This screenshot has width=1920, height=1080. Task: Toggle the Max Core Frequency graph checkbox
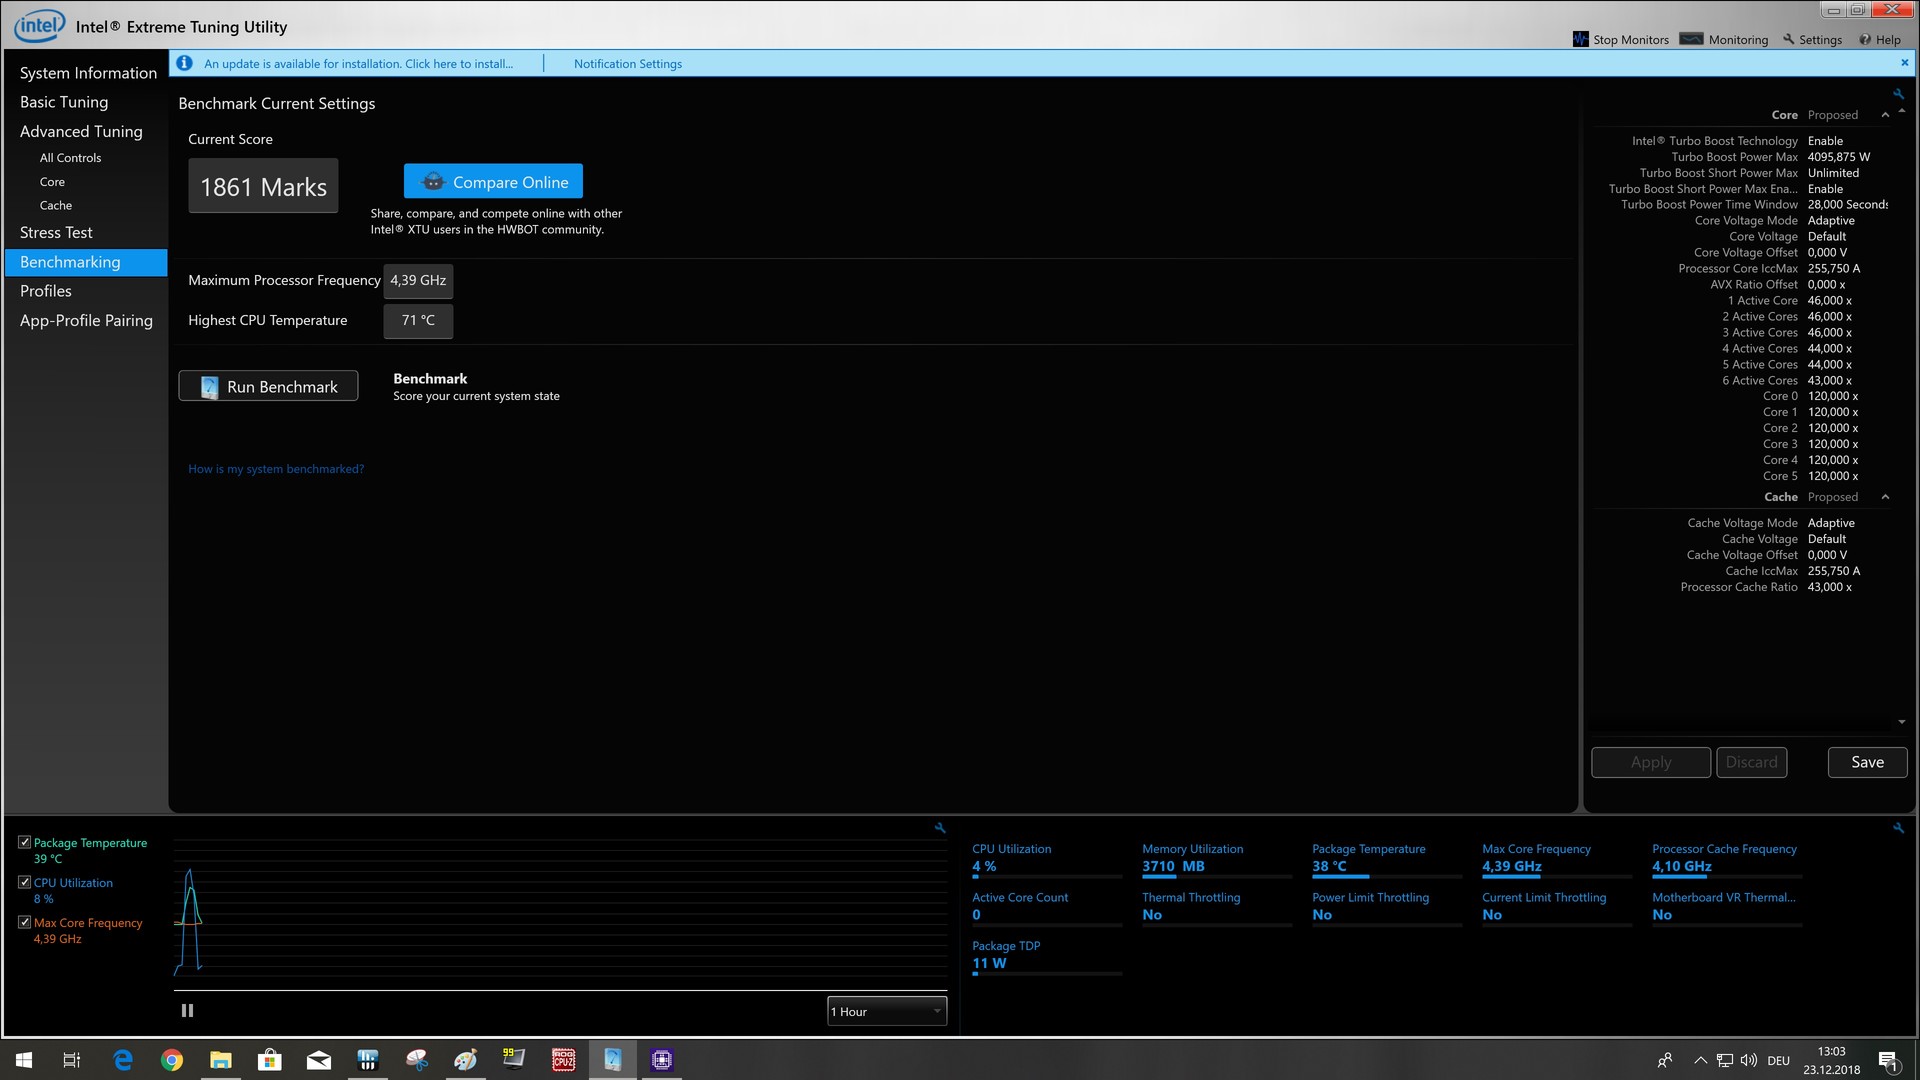pos(24,922)
